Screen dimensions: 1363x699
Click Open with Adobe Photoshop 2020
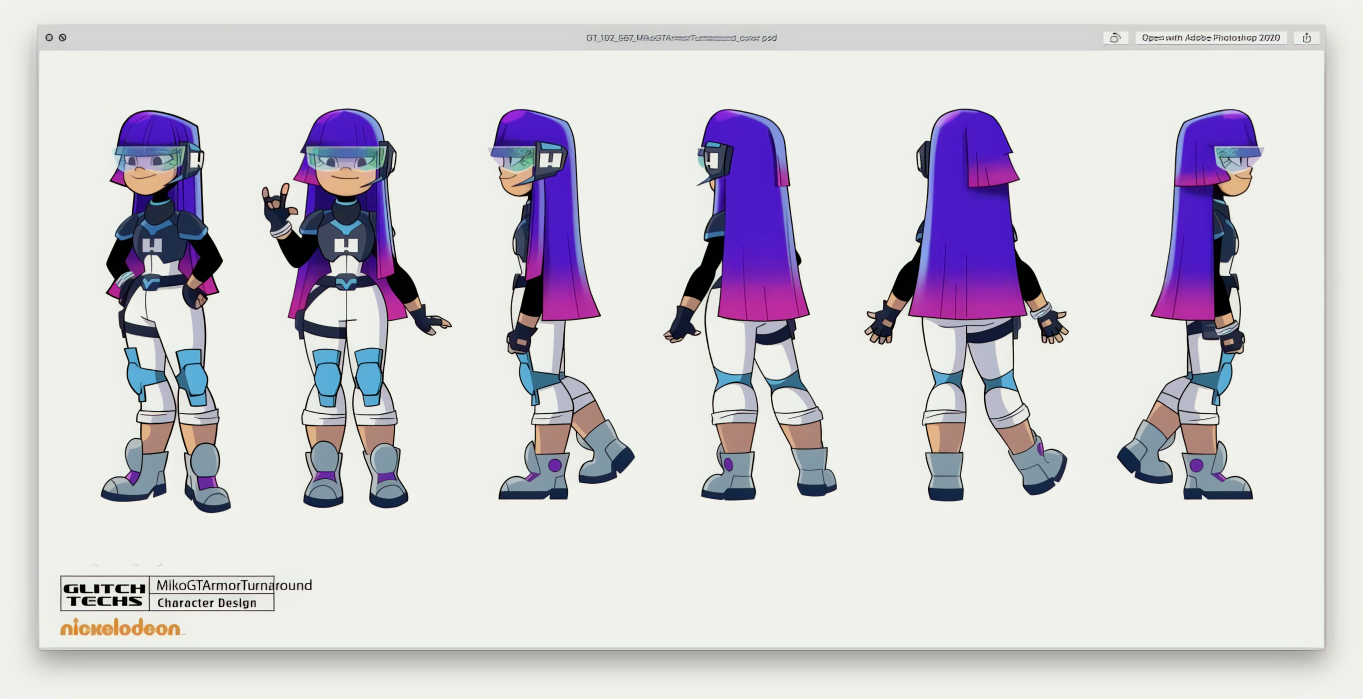coord(1211,38)
